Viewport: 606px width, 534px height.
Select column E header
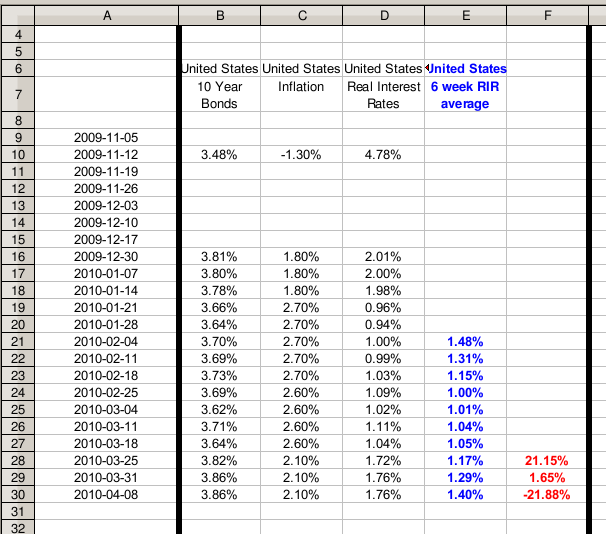point(466,15)
